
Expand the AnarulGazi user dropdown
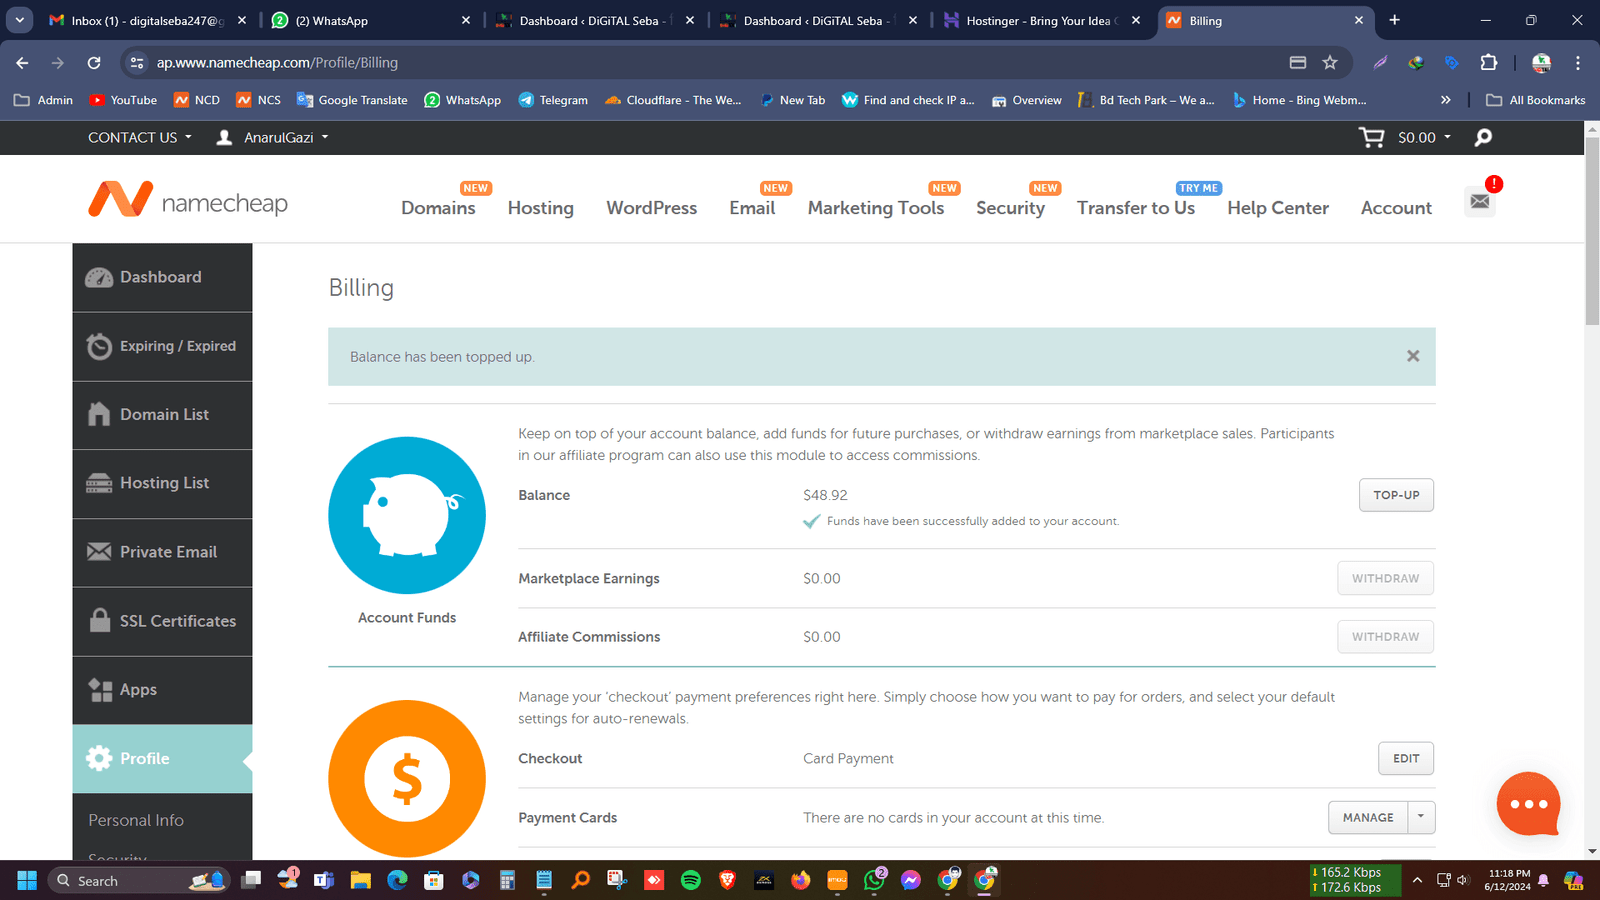click(272, 137)
